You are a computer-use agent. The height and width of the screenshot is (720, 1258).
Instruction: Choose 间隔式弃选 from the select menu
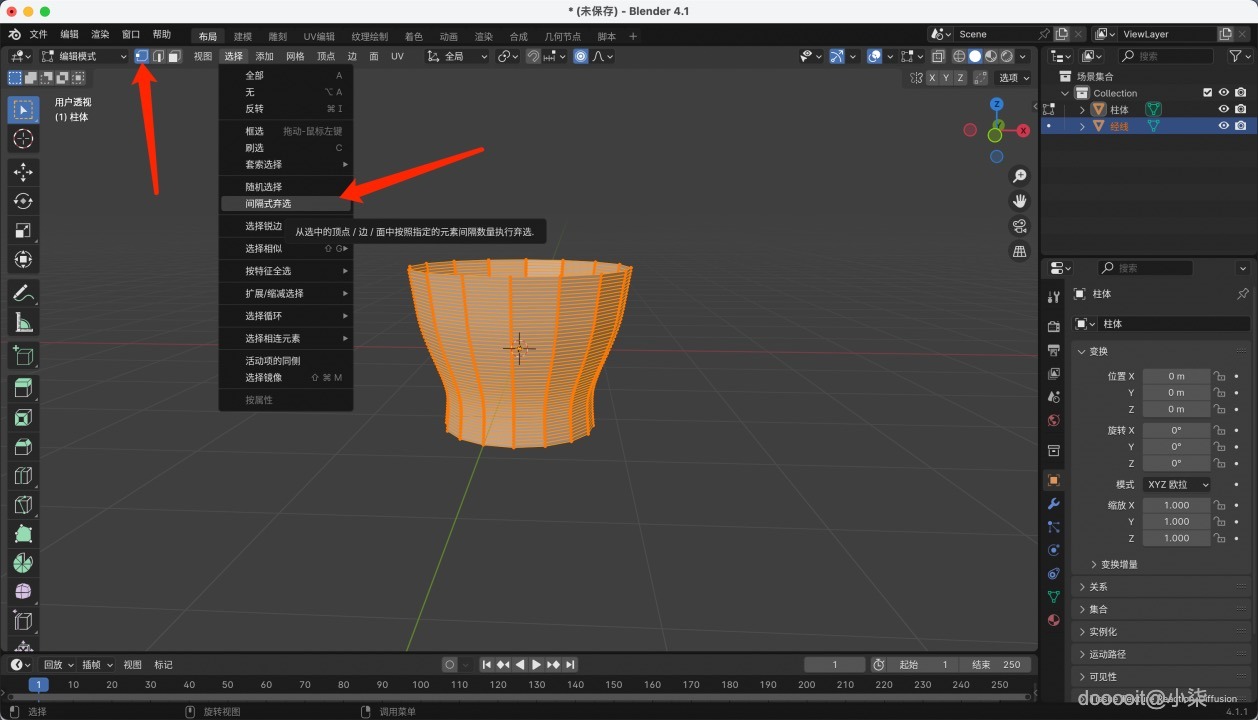click(268, 204)
